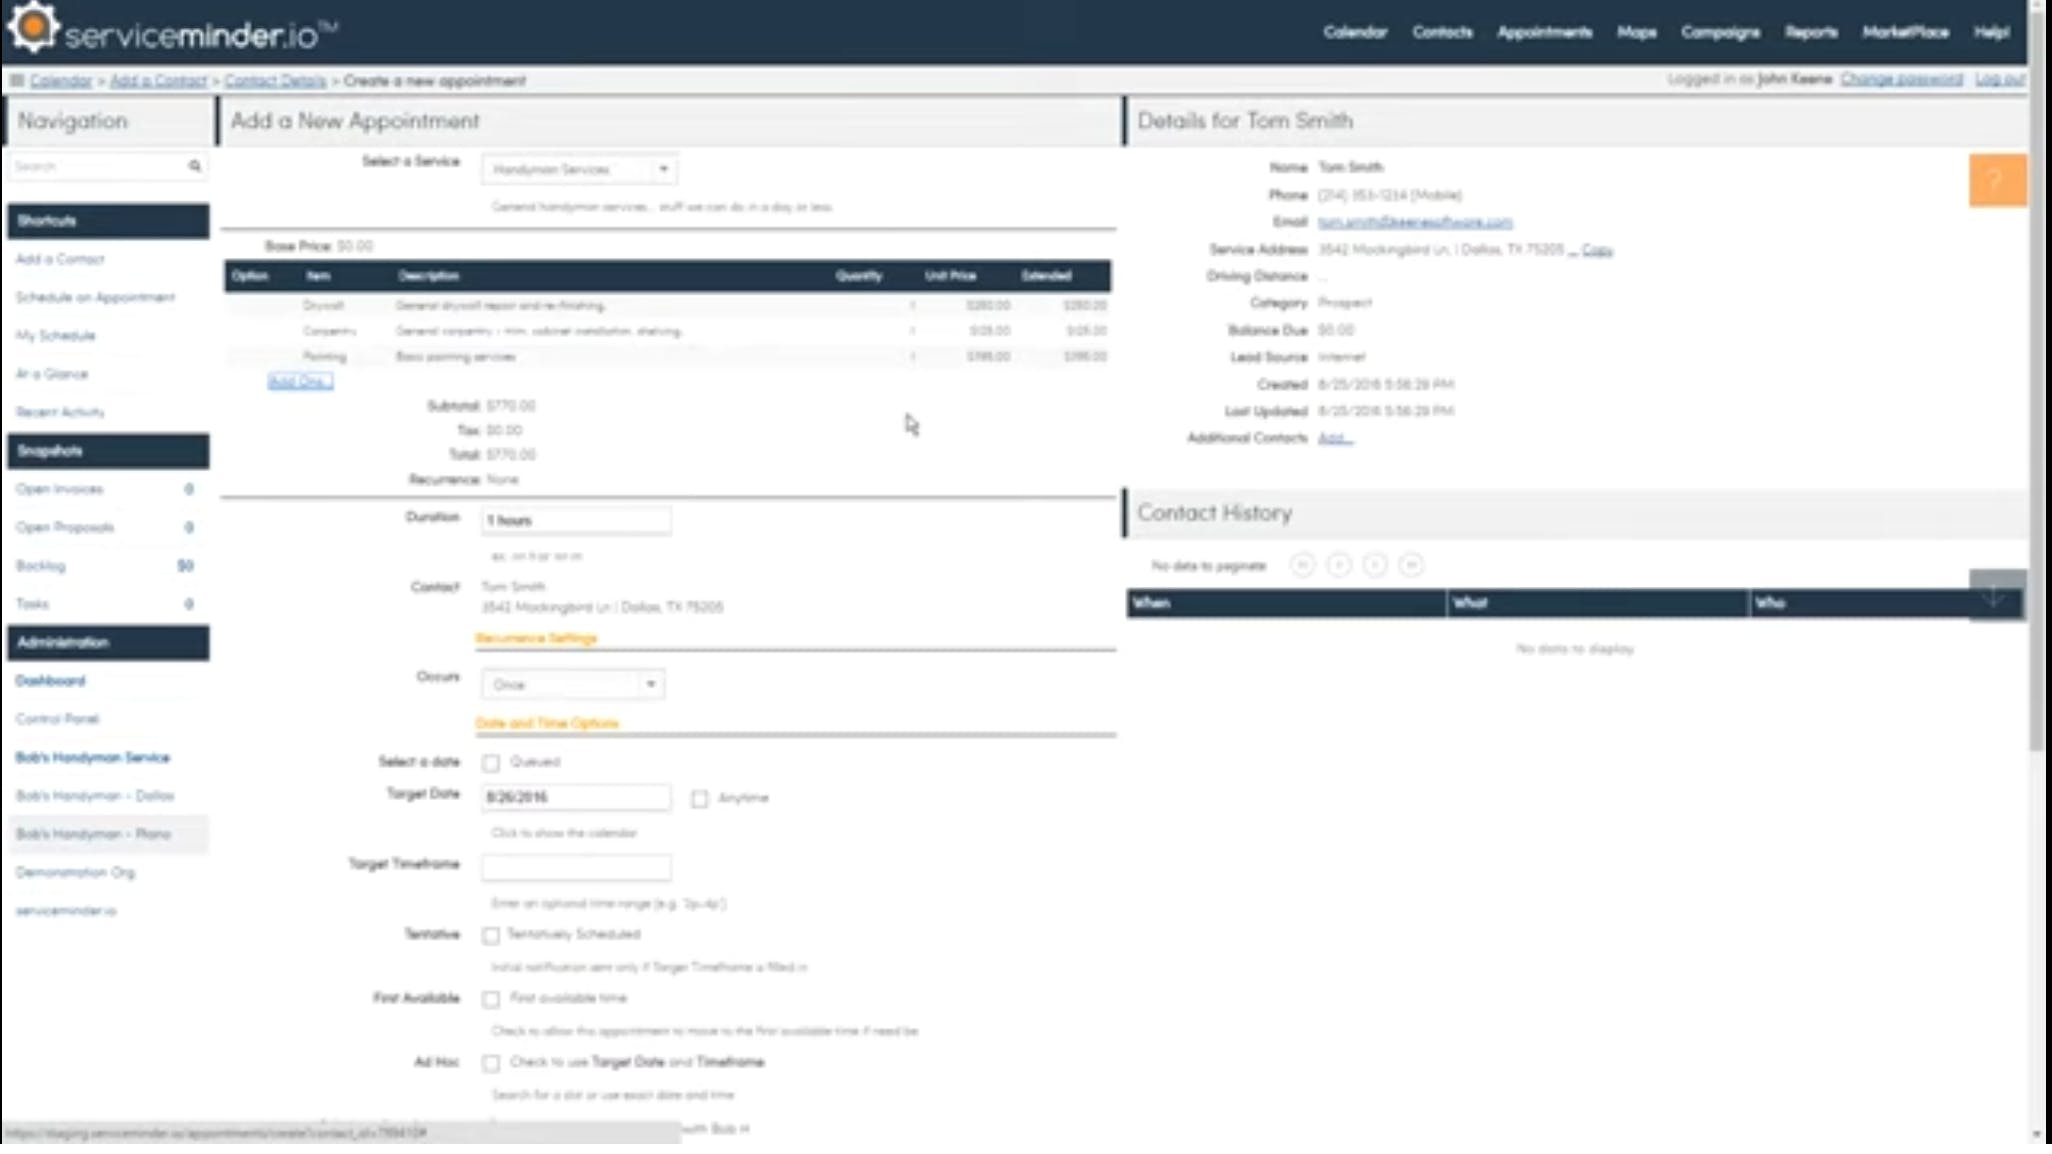Screen dimensions: 2052x1154
Task: Click the Target Timeframe input field
Action: (x=576, y=867)
